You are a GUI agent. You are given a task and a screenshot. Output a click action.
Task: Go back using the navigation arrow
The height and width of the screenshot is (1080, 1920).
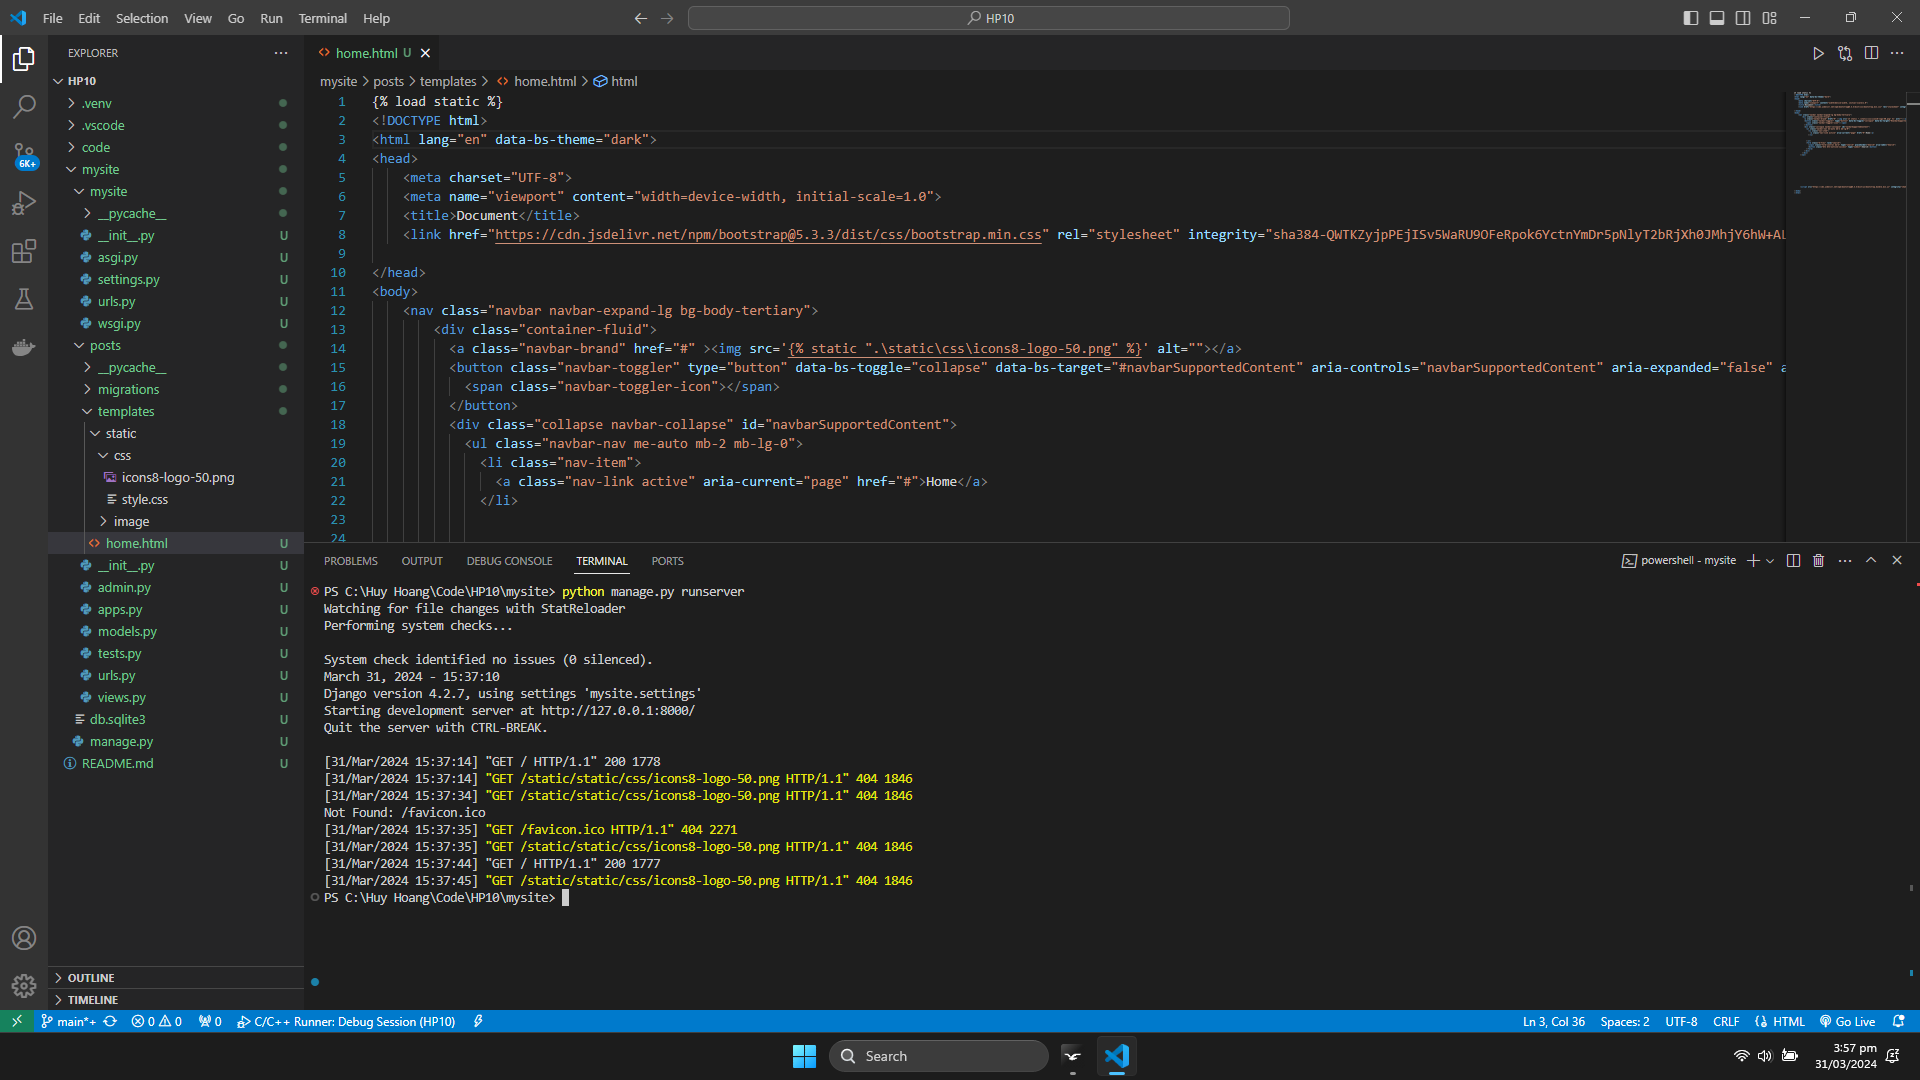(x=641, y=18)
